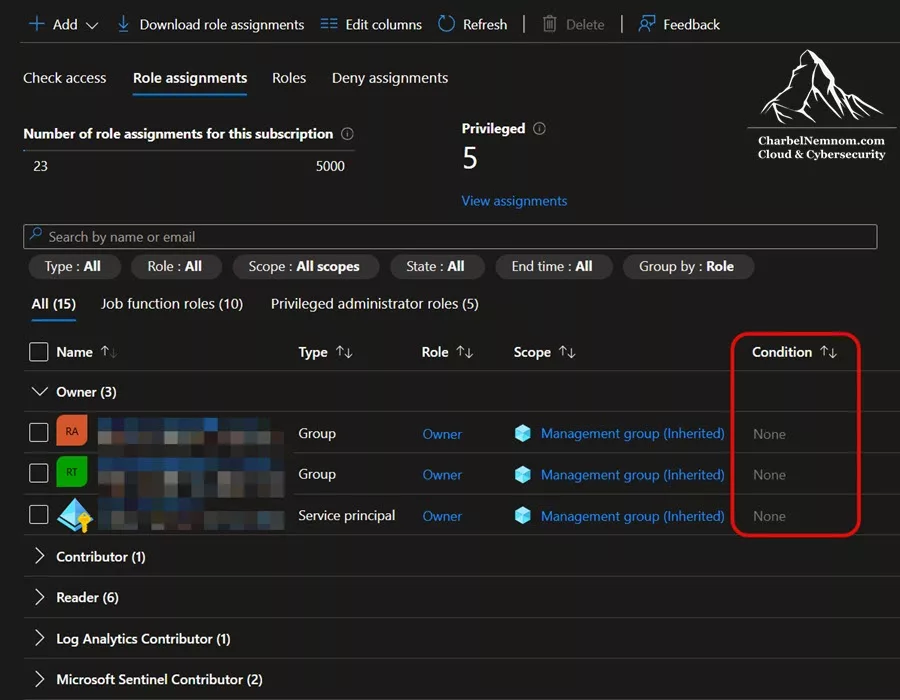Refresh the role assignments list
The width and height of the screenshot is (900, 700).
tap(485, 25)
